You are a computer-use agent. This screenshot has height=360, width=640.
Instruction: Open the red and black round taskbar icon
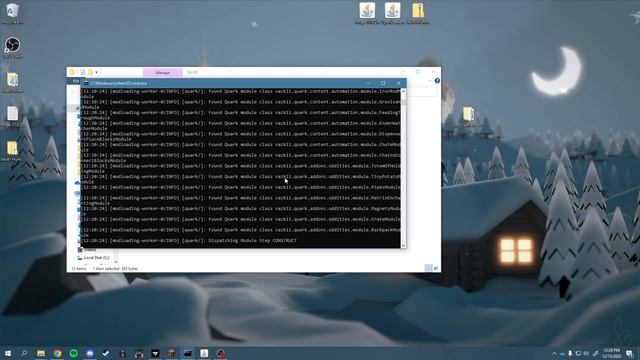point(221,353)
